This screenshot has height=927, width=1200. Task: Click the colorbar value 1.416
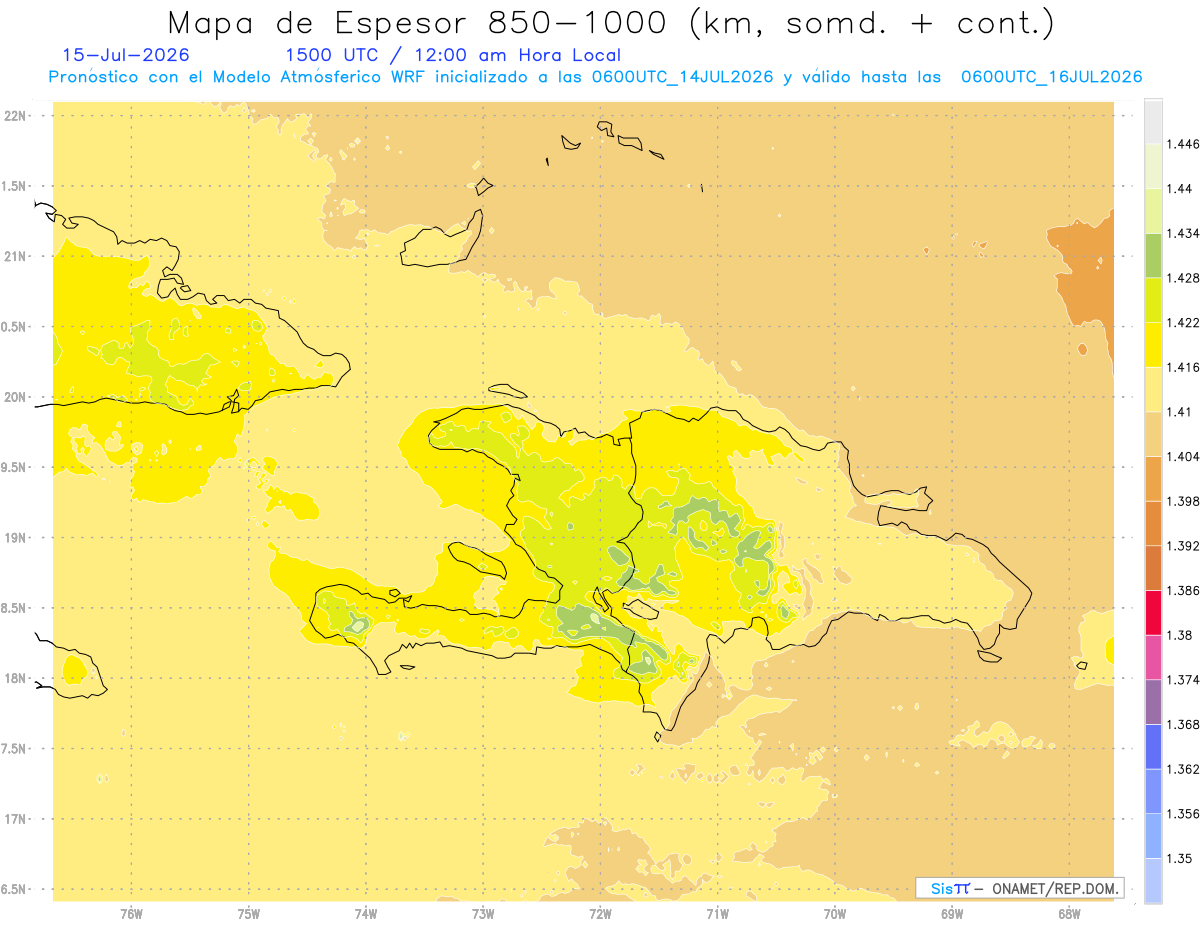click(x=1185, y=367)
